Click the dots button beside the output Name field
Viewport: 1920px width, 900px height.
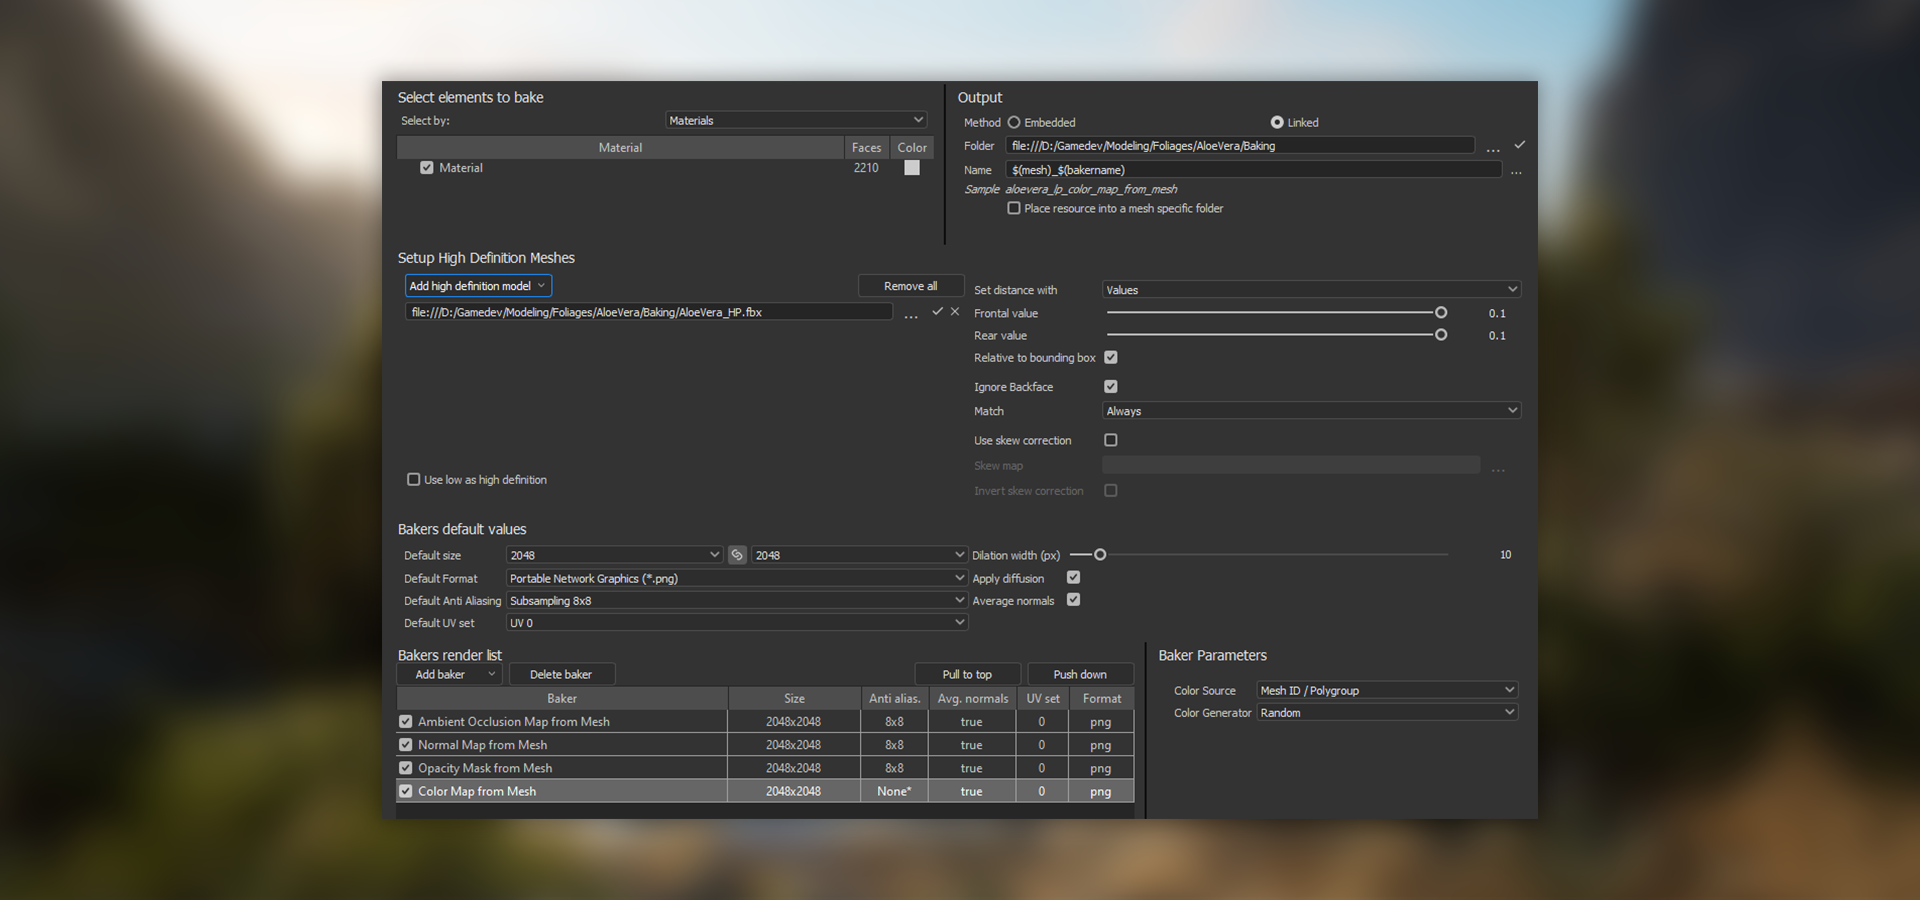coord(1516,172)
